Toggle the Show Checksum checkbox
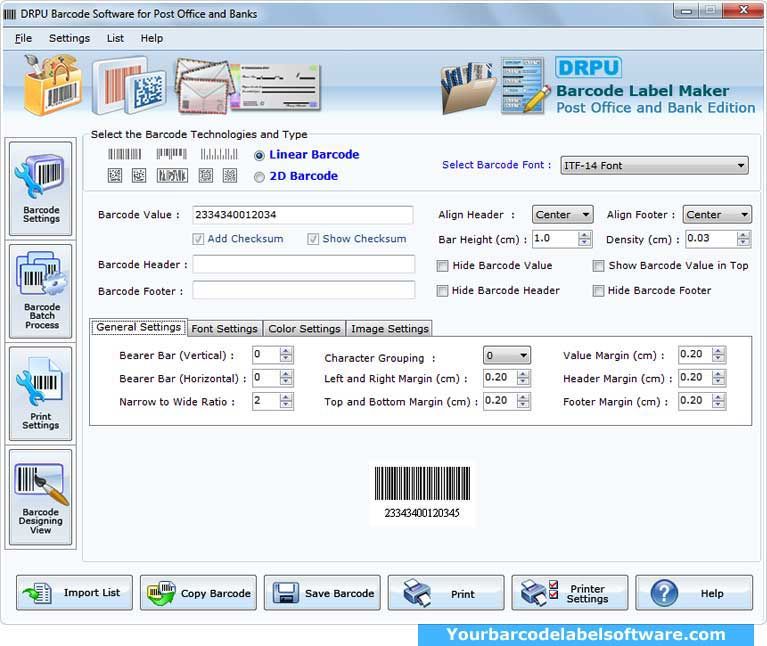The width and height of the screenshot is (767, 646). click(x=313, y=239)
